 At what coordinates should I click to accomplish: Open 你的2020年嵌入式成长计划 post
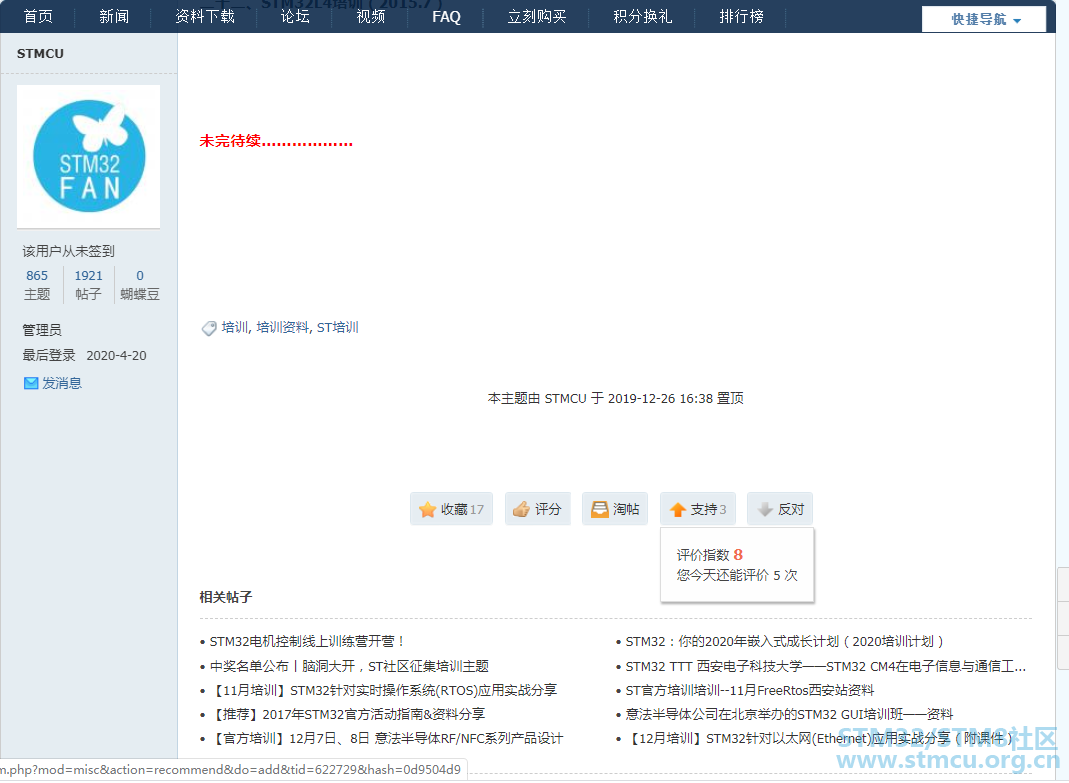pos(784,642)
